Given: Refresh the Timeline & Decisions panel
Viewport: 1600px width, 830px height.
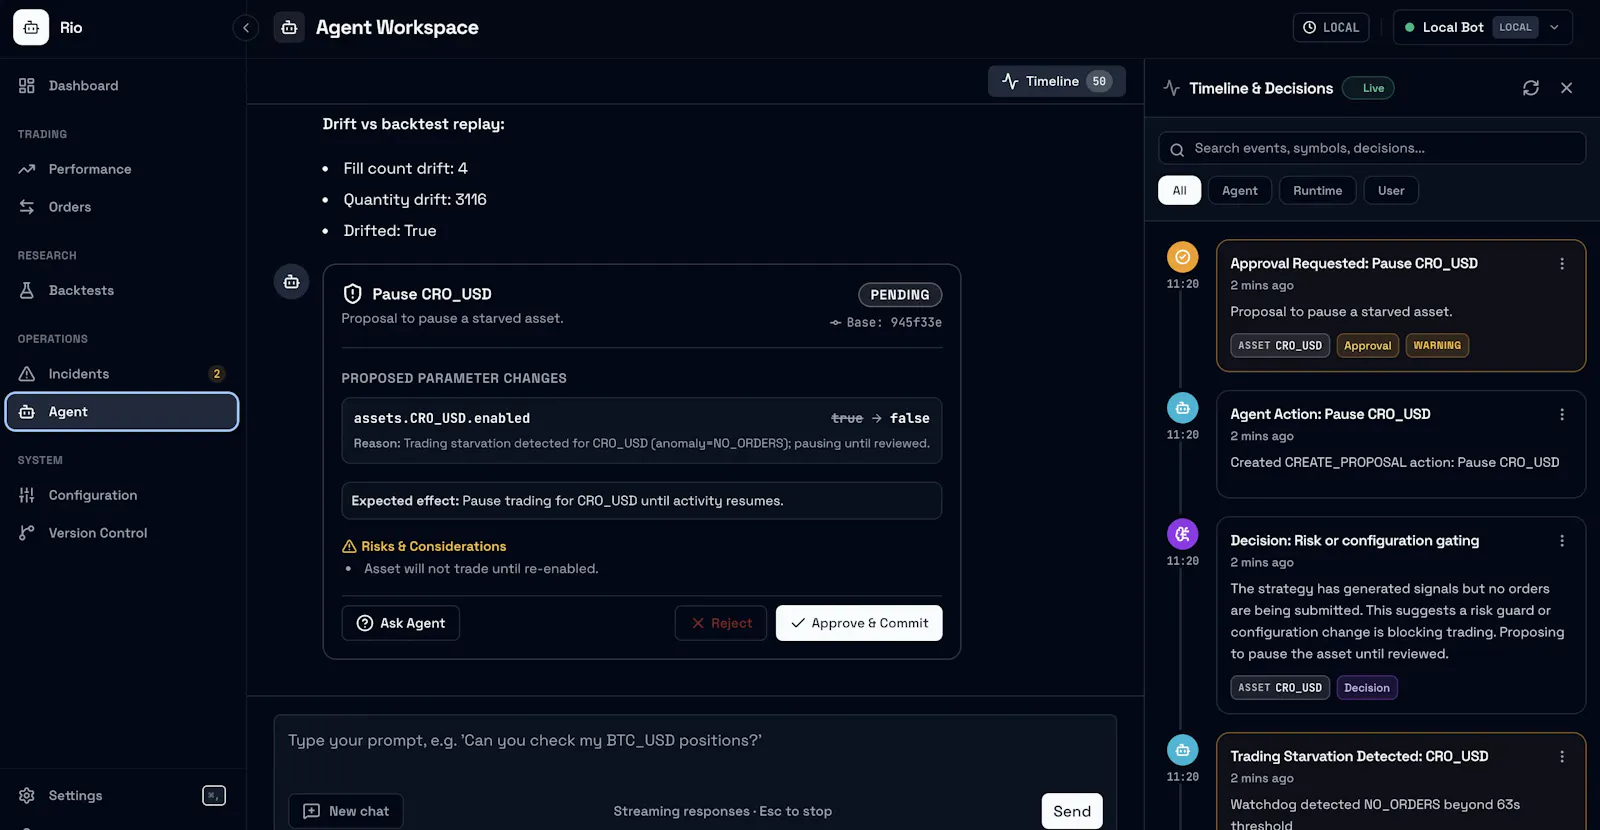Looking at the screenshot, I should [x=1531, y=88].
